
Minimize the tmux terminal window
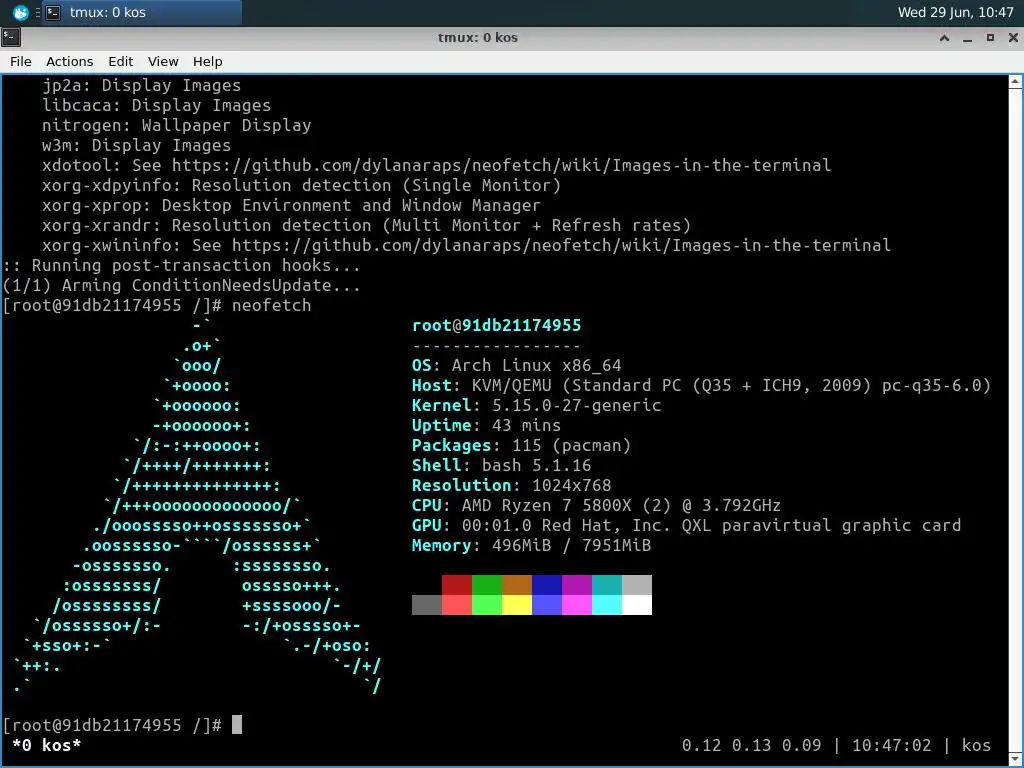point(967,38)
